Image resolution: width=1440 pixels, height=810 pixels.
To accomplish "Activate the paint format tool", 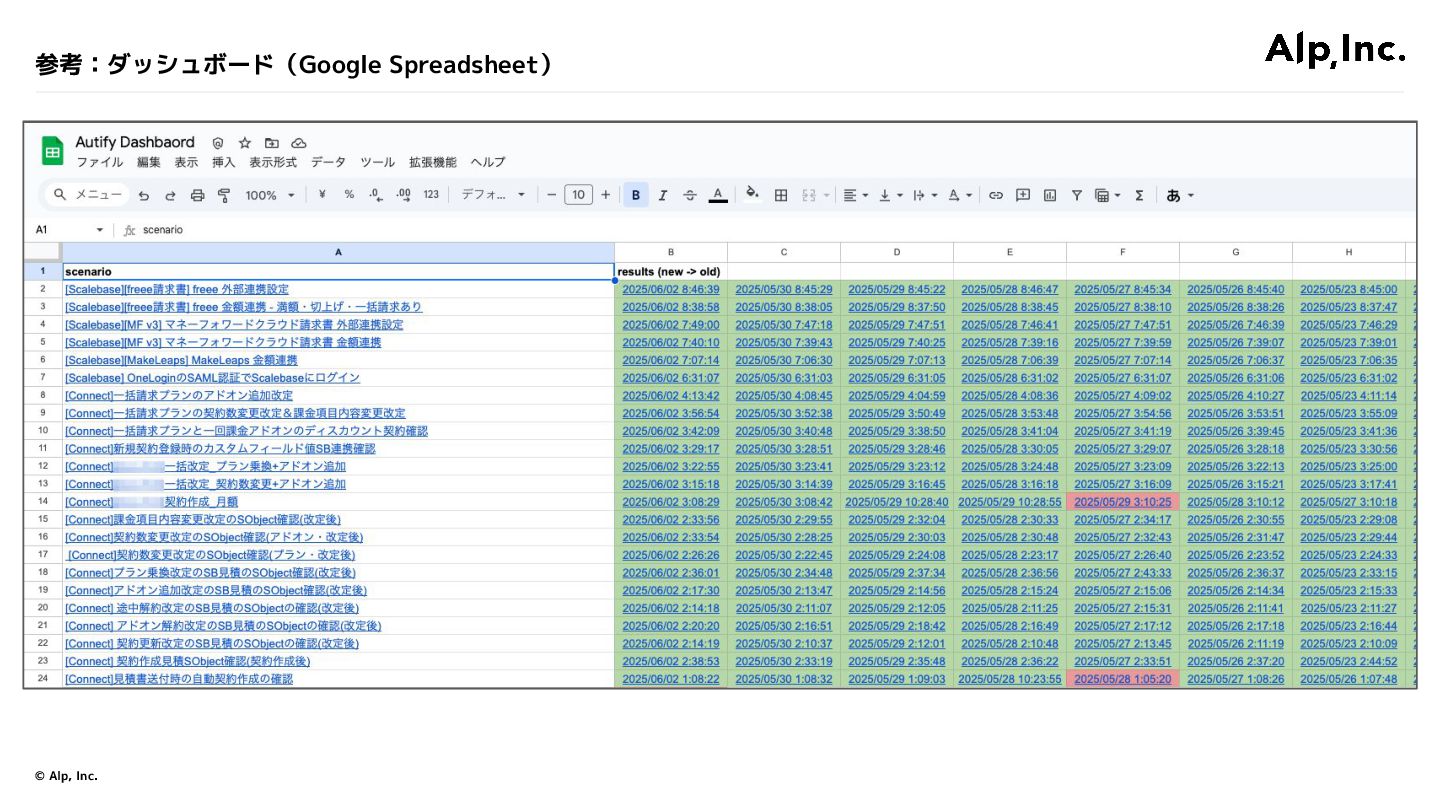I will tap(223, 196).
